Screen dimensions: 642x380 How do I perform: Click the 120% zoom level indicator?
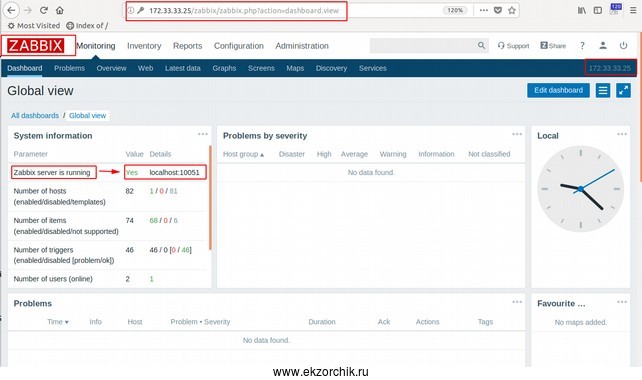[x=455, y=11]
